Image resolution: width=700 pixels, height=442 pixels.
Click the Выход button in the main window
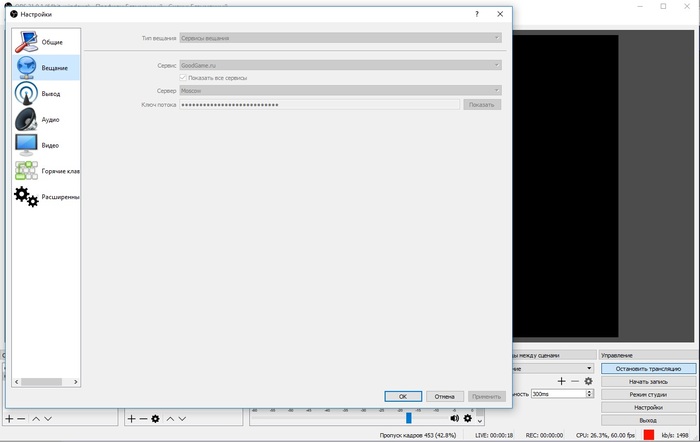pyautogui.click(x=648, y=421)
